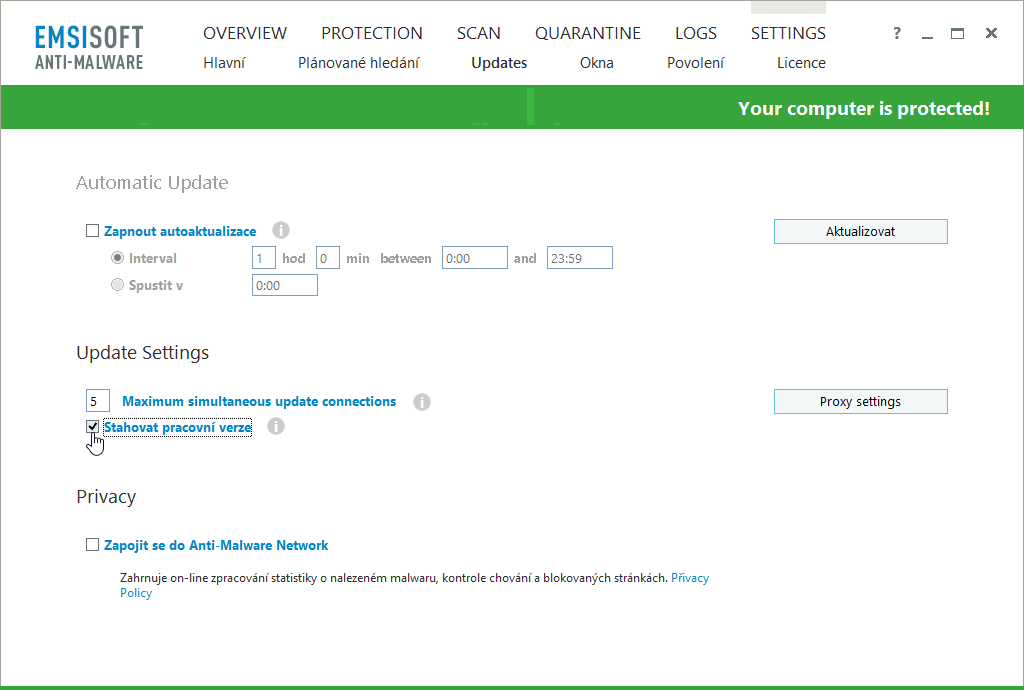Screen dimensions: 1024x690
Task: Close the Emsisoft window
Action: coord(991,33)
